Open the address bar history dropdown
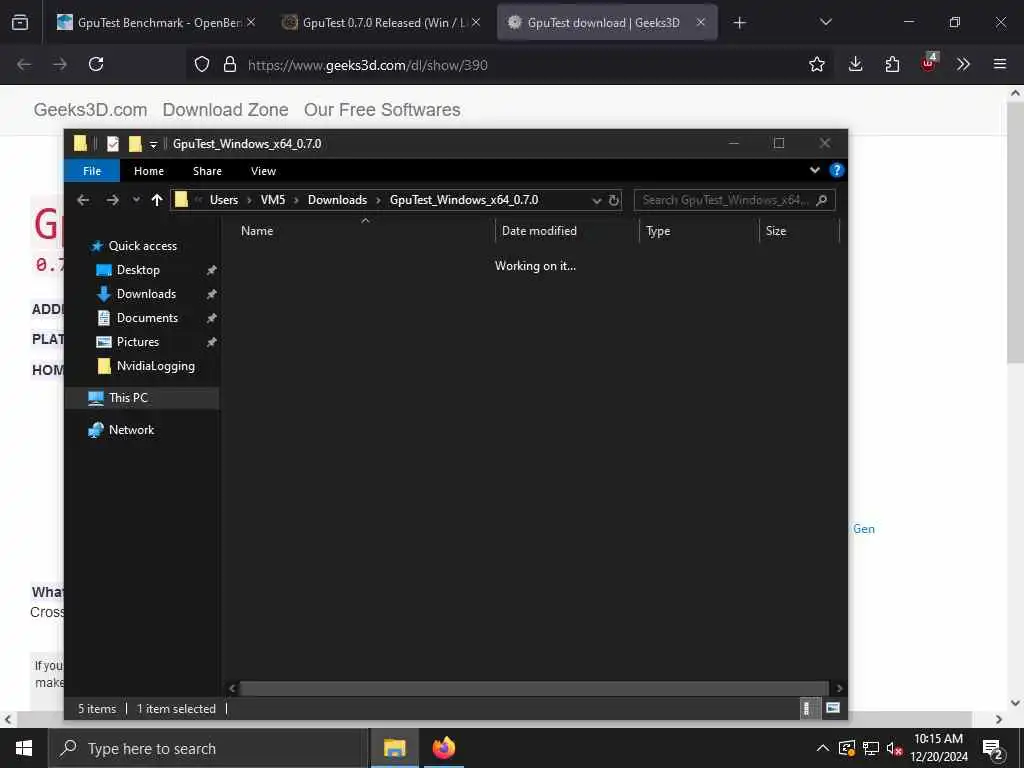 pyautogui.click(x=596, y=200)
